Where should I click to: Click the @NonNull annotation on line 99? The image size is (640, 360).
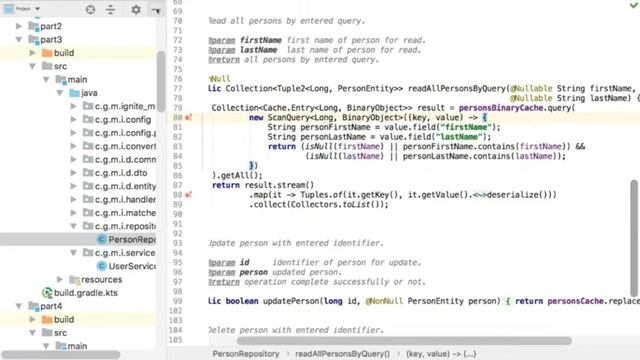pyautogui.click(x=384, y=301)
